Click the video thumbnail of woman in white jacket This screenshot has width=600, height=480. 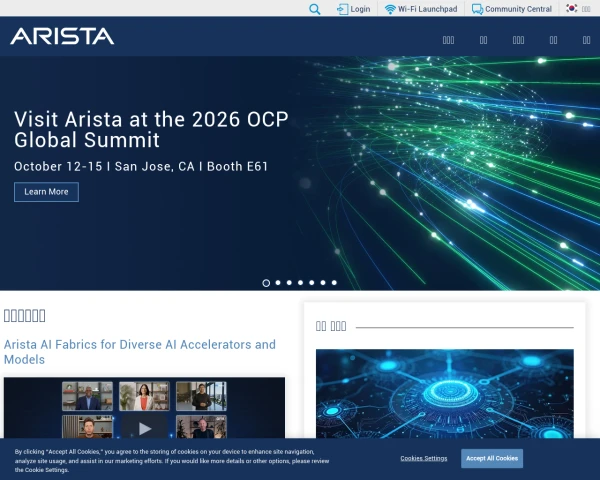click(144, 396)
